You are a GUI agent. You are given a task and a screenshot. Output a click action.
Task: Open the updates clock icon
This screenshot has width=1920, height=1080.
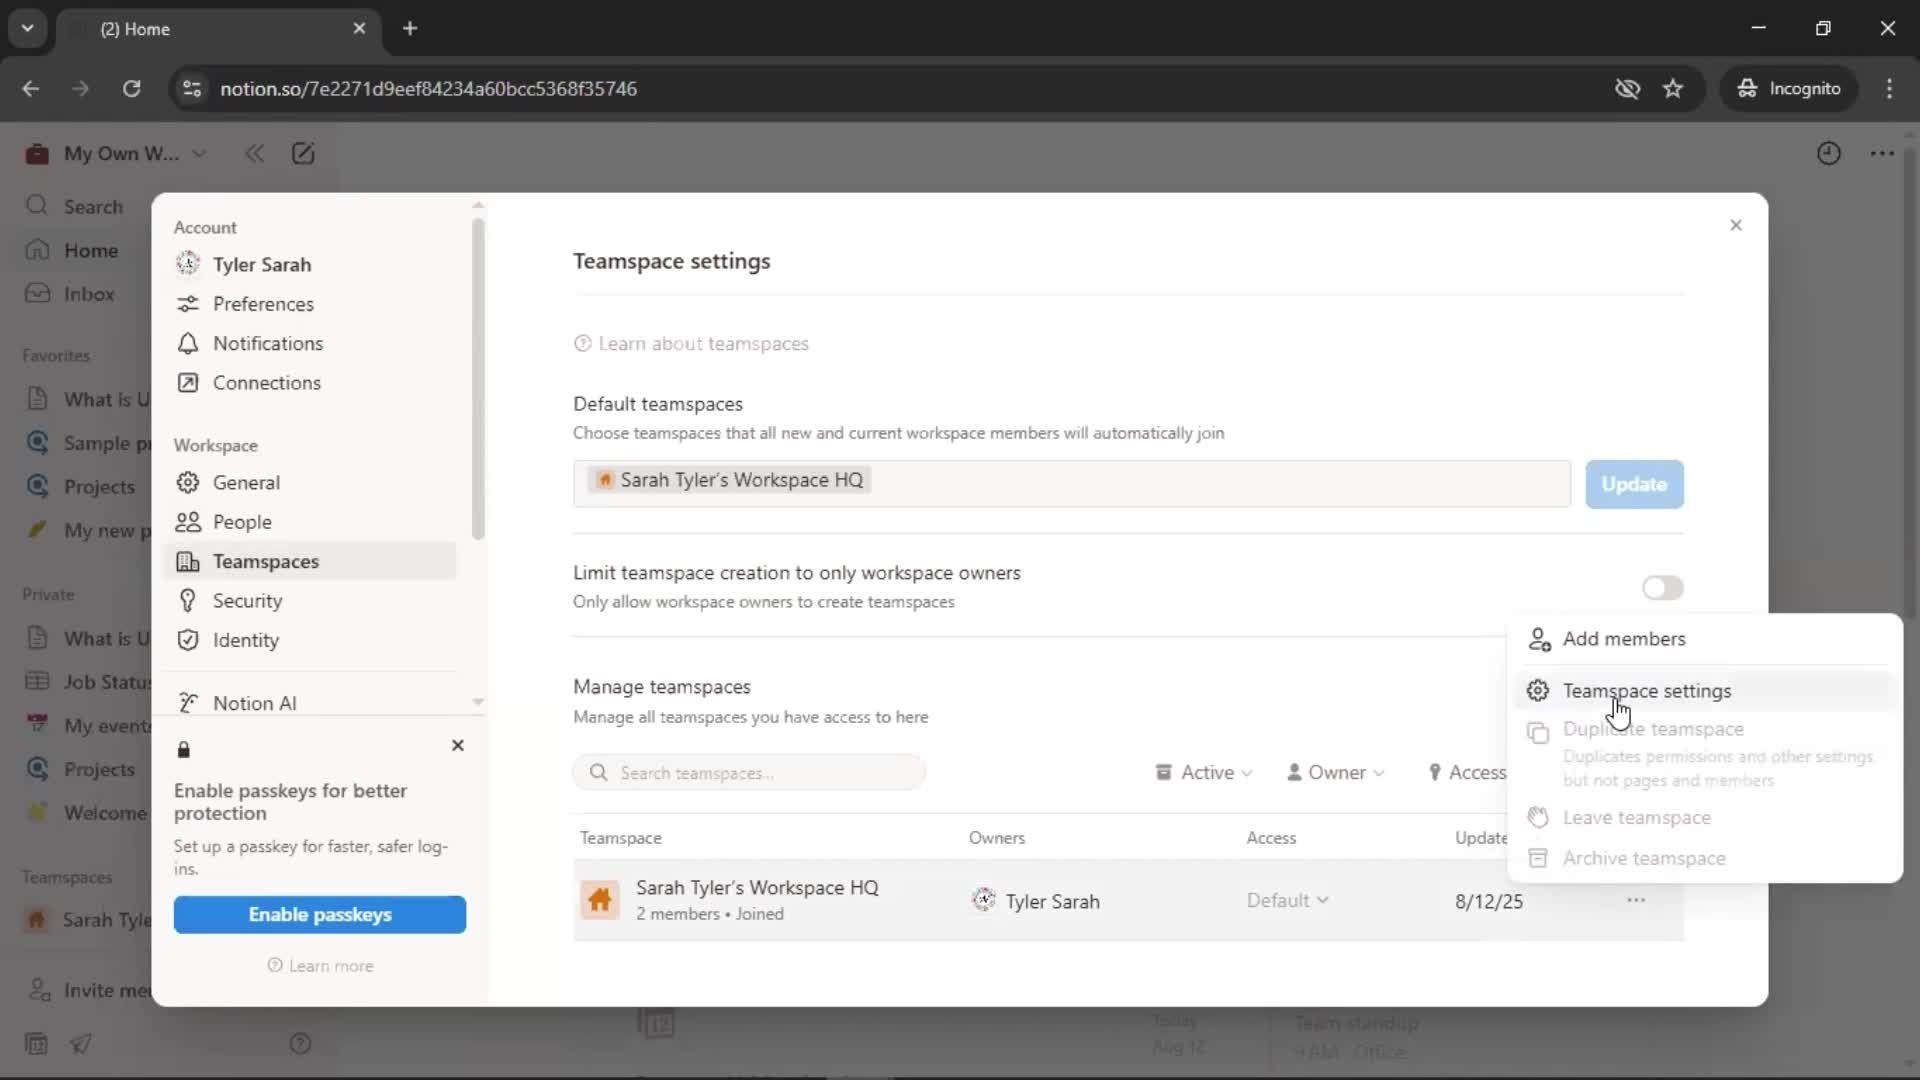point(1828,153)
